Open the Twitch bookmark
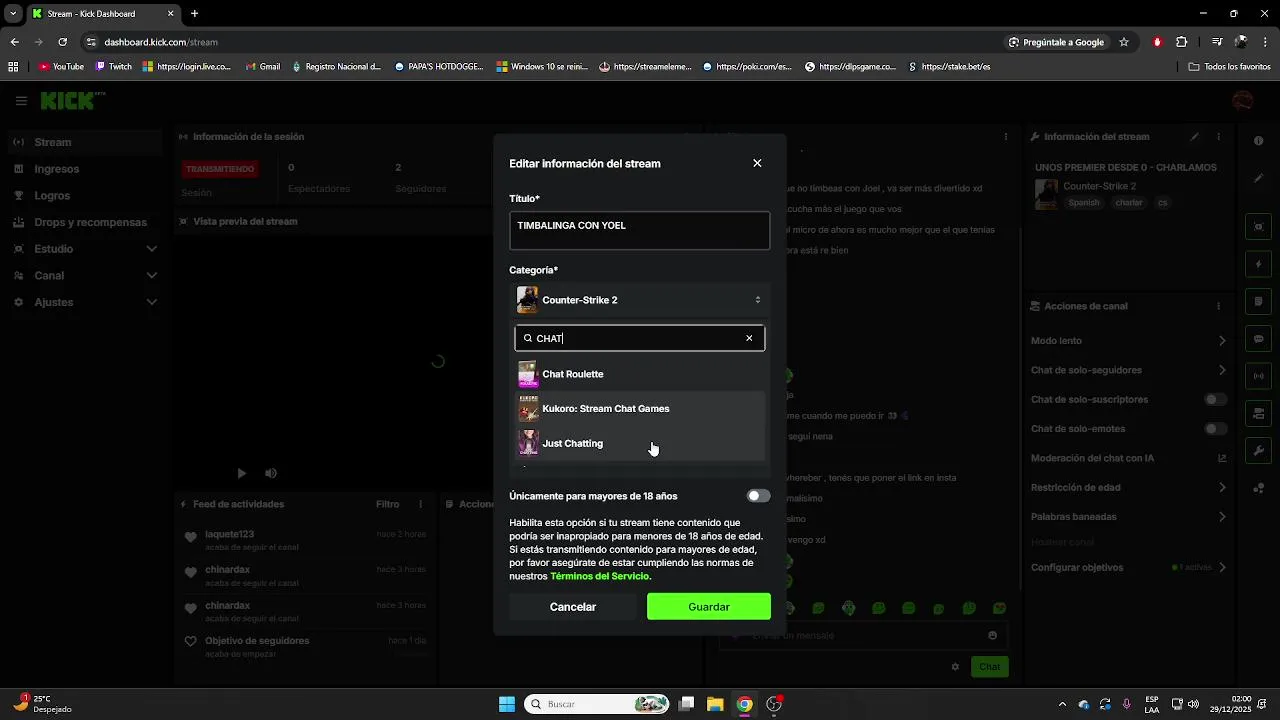Image resolution: width=1280 pixels, height=720 pixels. (x=114, y=67)
